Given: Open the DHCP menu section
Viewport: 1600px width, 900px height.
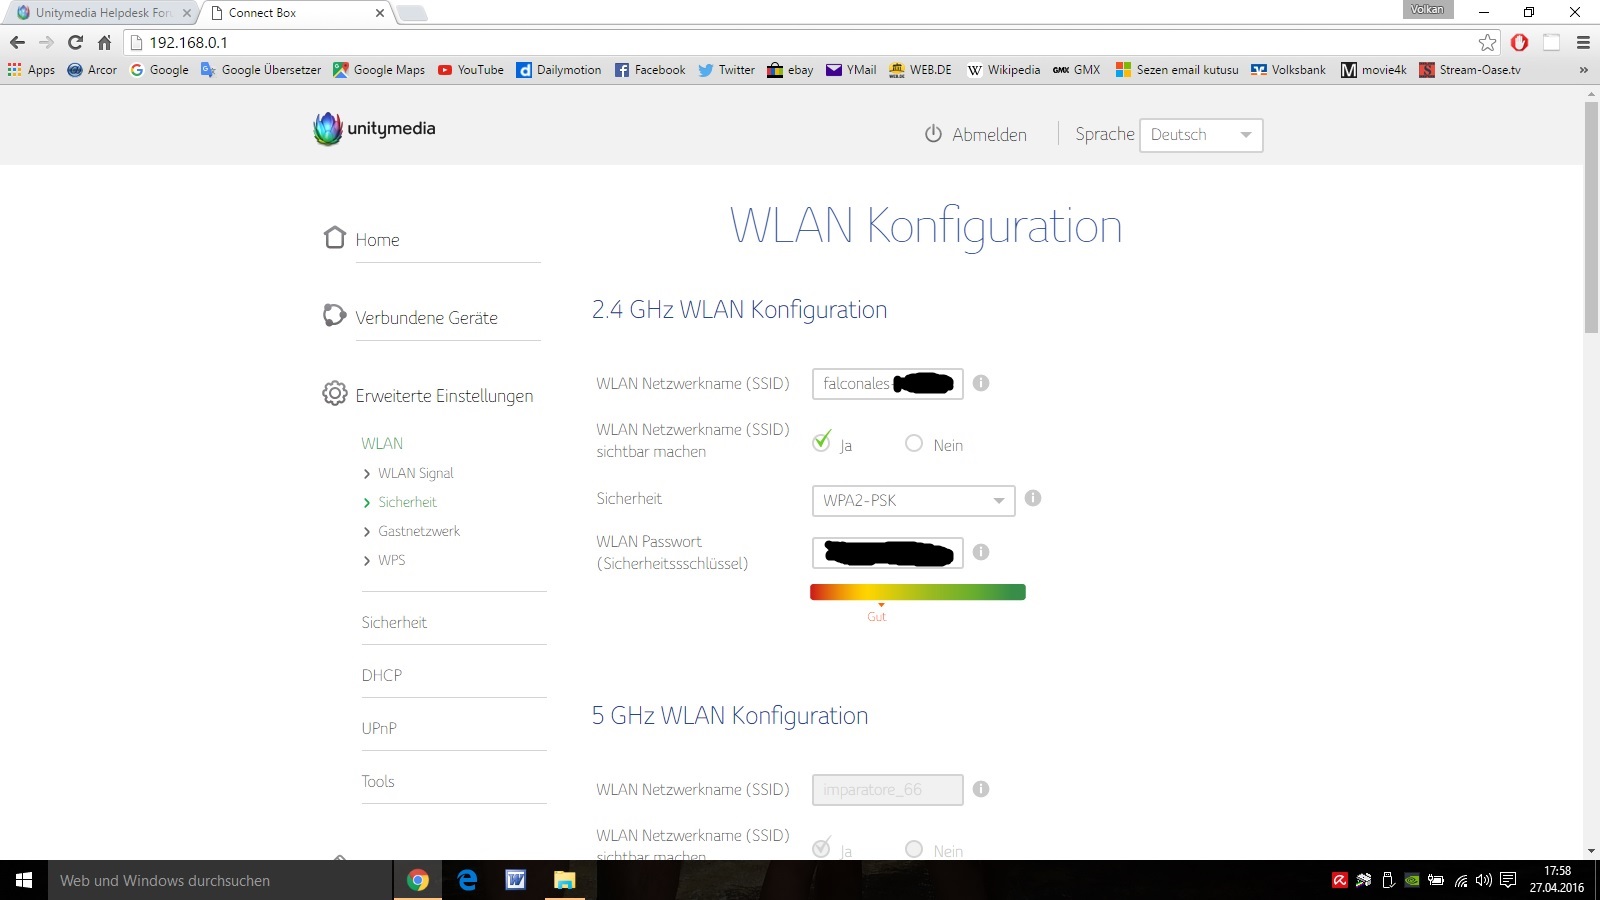Looking at the screenshot, I should pos(382,675).
